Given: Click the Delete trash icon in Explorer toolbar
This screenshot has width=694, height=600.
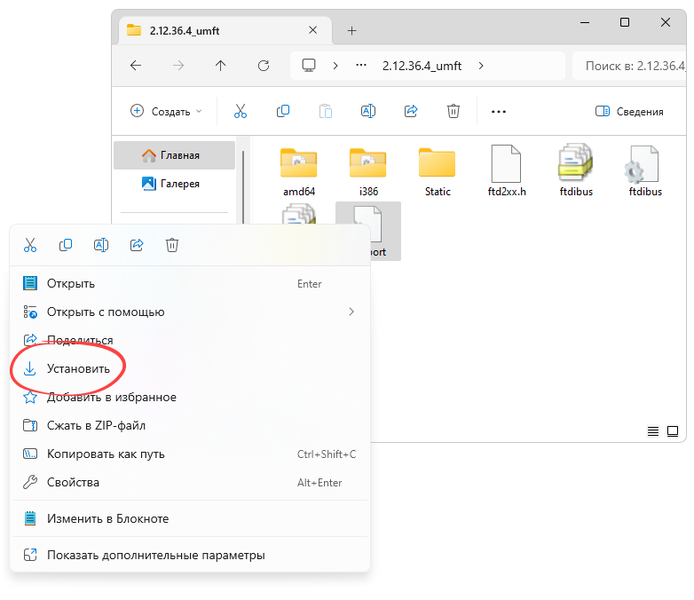Looking at the screenshot, I should click(453, 111).
